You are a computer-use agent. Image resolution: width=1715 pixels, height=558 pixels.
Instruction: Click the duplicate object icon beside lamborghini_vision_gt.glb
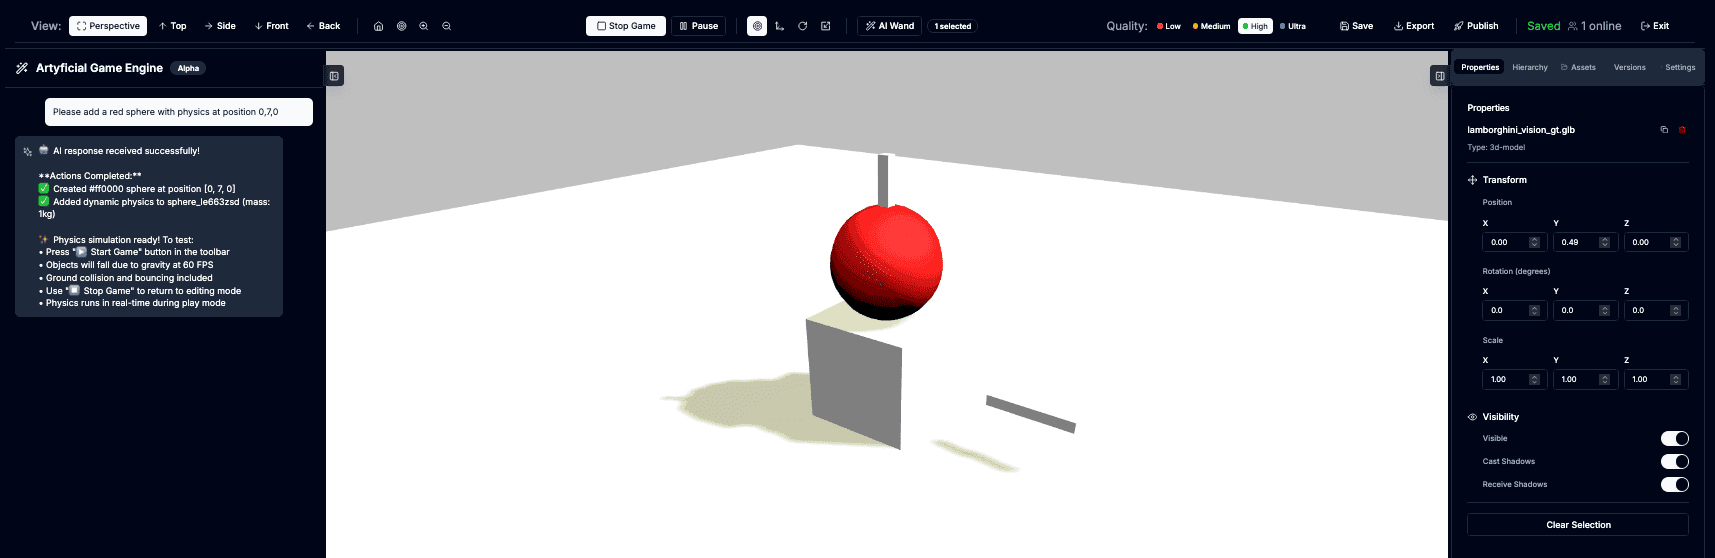coord(1664,130)
